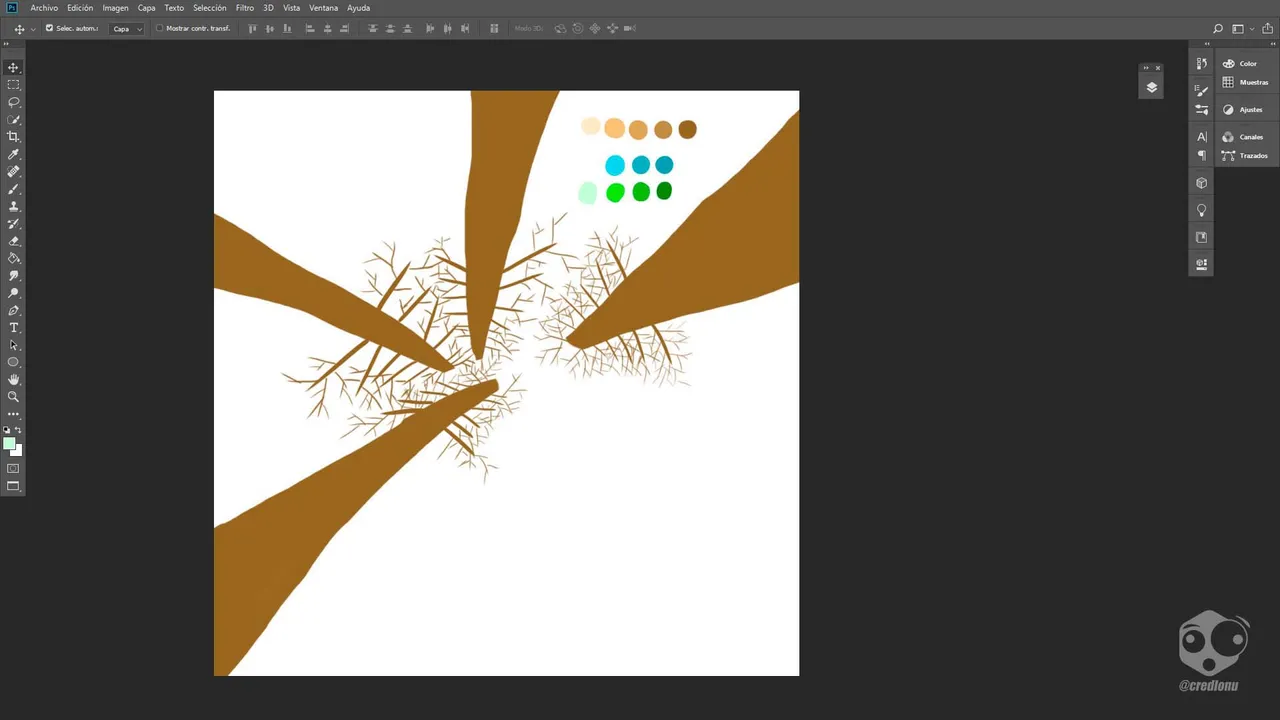Open the Libraries panel icon
Image resolution: width=1280 pixels, height=720 pixels.
point(1201,237)
